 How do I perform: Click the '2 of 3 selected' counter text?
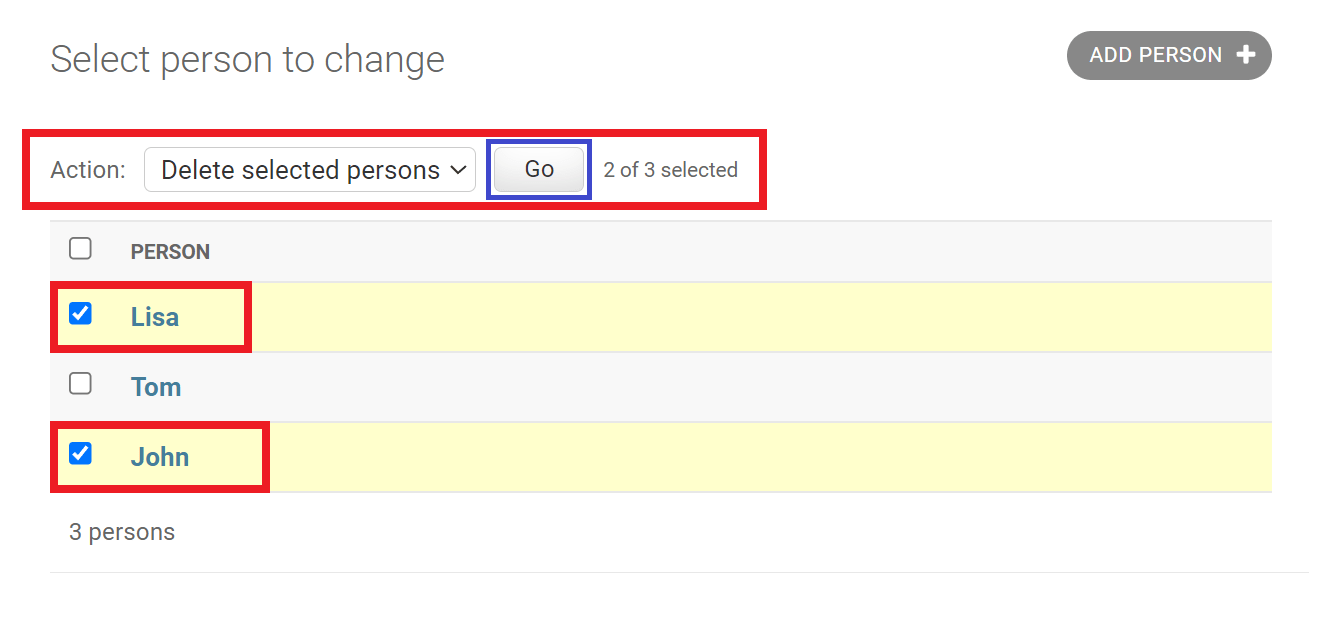pyautogui.click(x=670, y=169)
